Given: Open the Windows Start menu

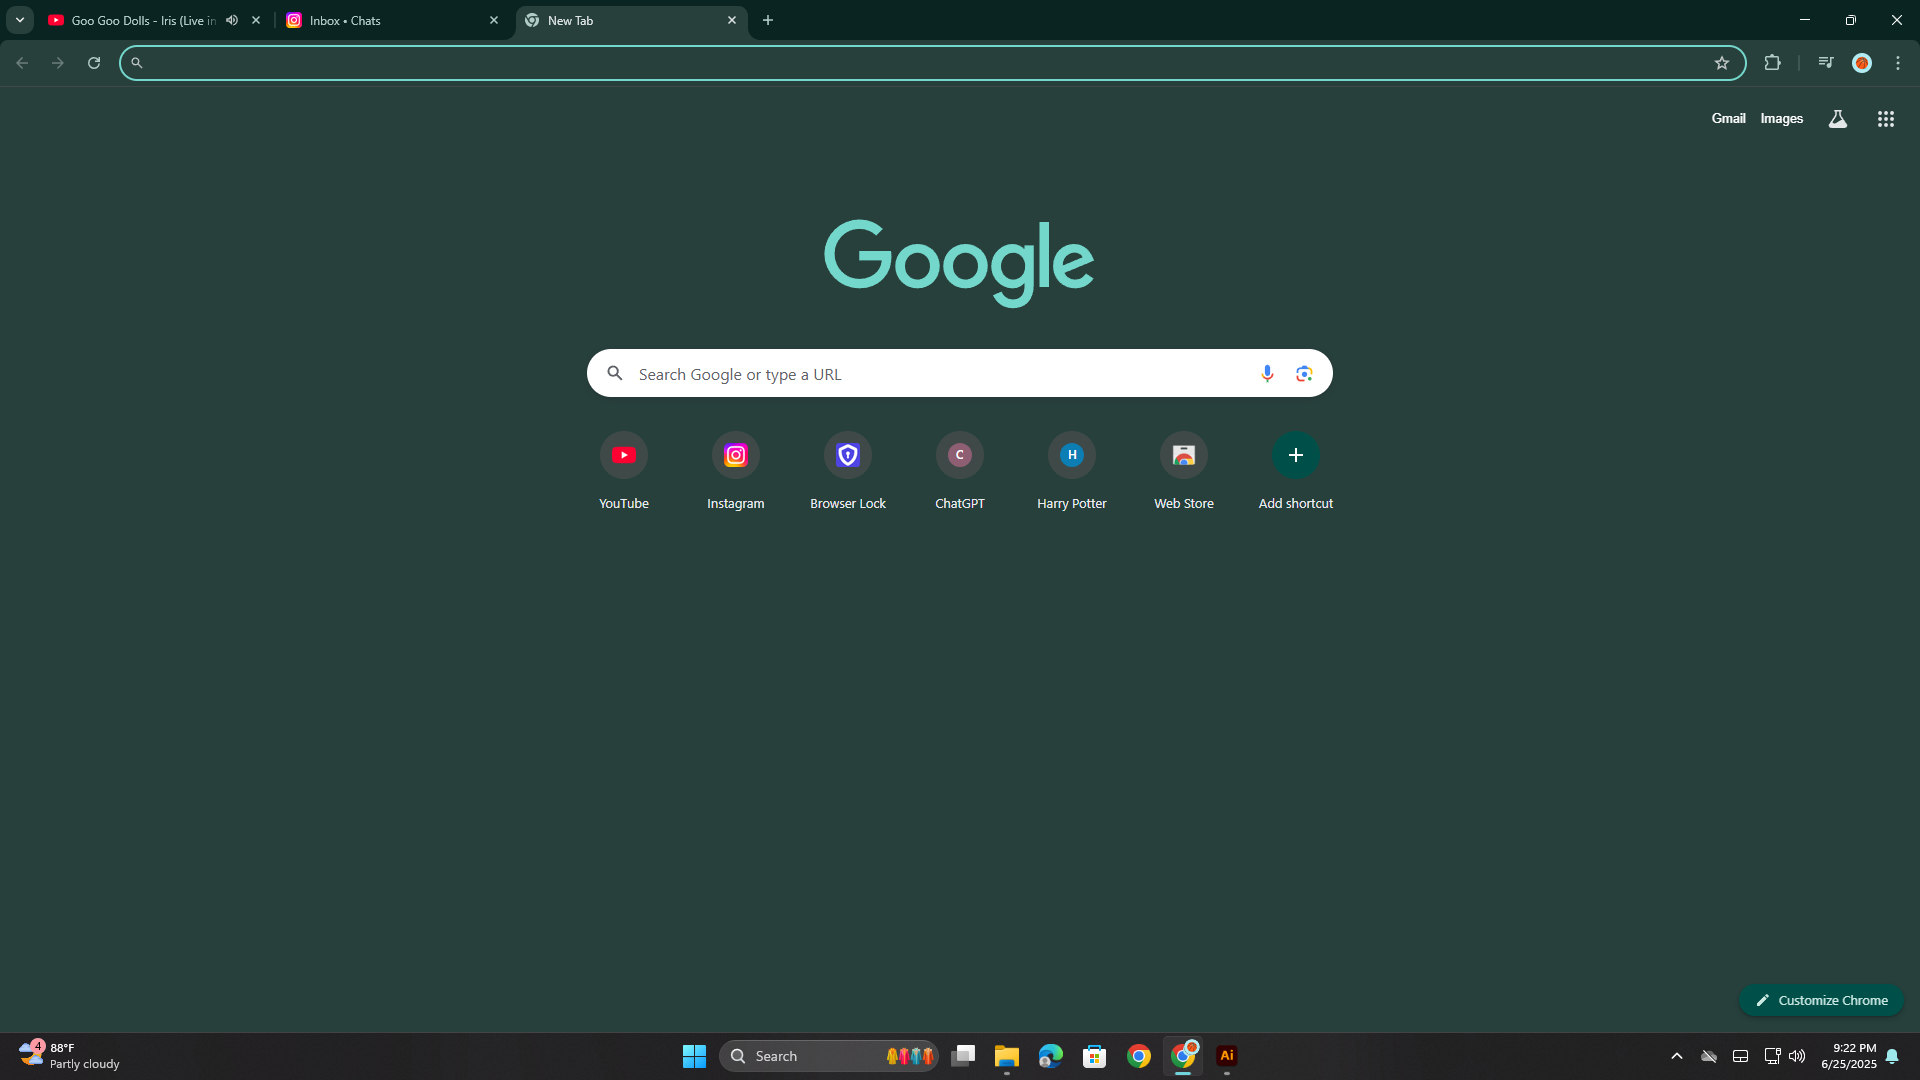Looking at the screenshot, I should tap(694, 1056).
